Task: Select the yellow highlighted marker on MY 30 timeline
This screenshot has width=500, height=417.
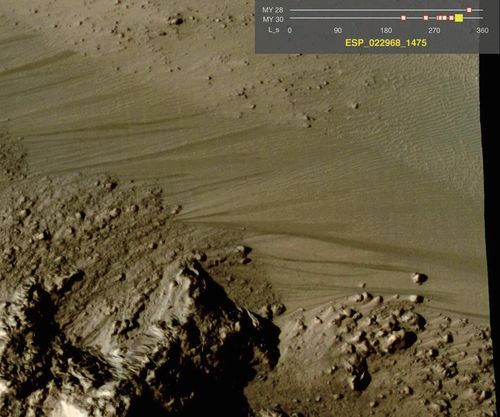Action: coord(459,18)
